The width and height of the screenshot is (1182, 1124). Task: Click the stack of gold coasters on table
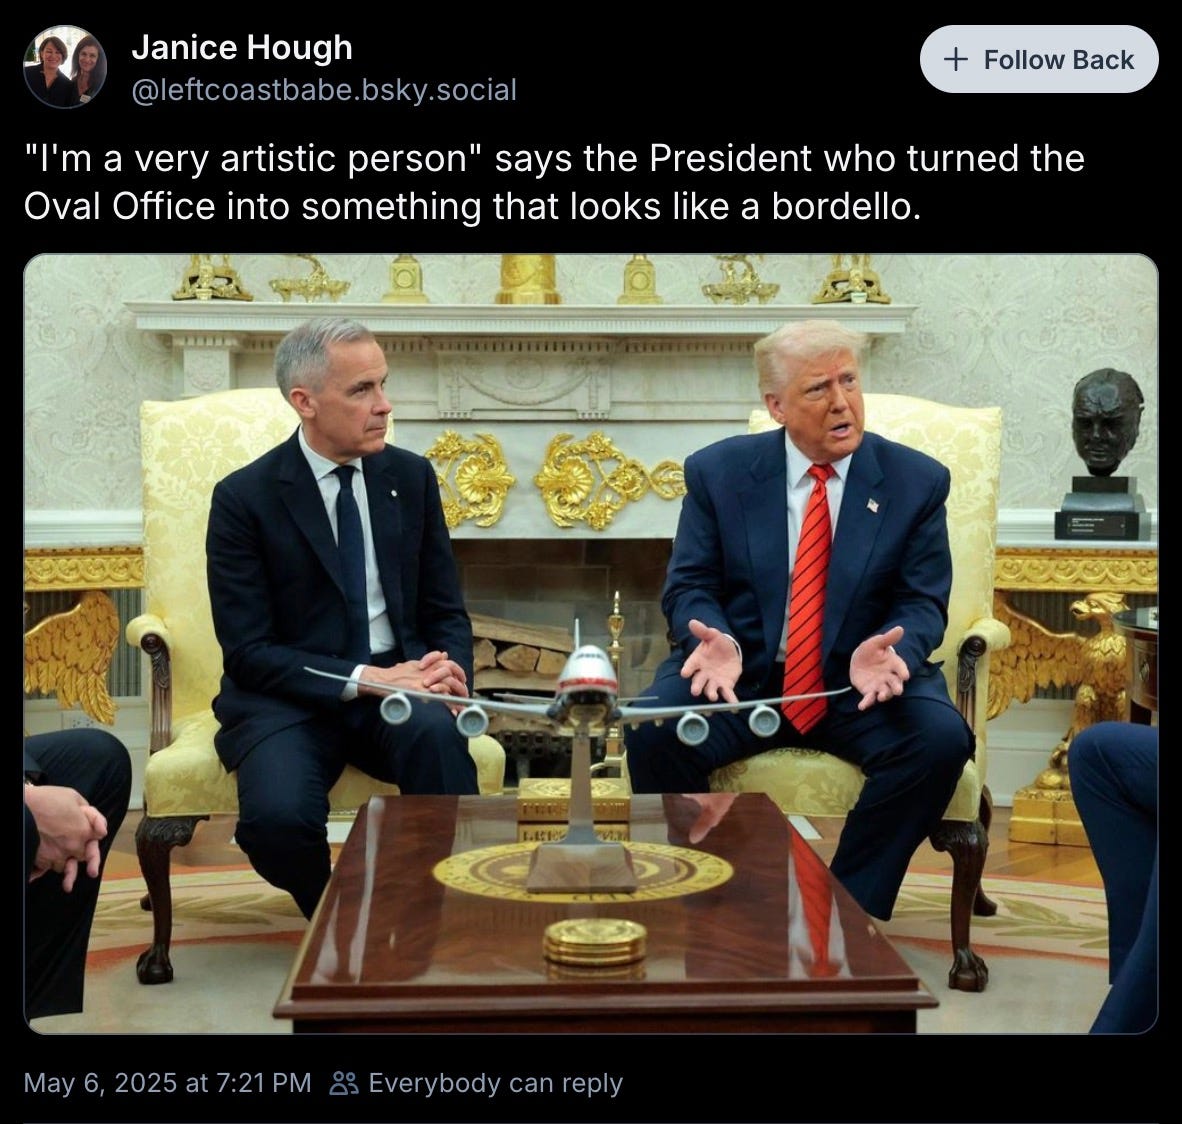click(x=596, y=941)
